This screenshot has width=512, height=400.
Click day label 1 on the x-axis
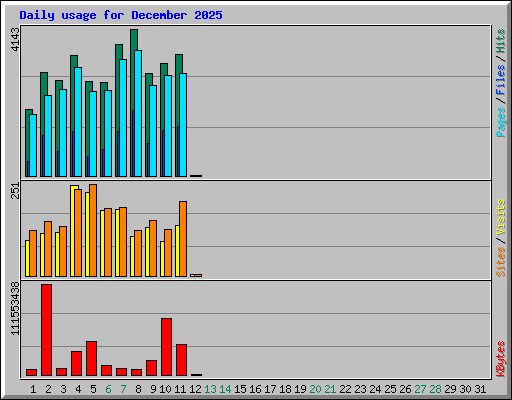[33, 389]
